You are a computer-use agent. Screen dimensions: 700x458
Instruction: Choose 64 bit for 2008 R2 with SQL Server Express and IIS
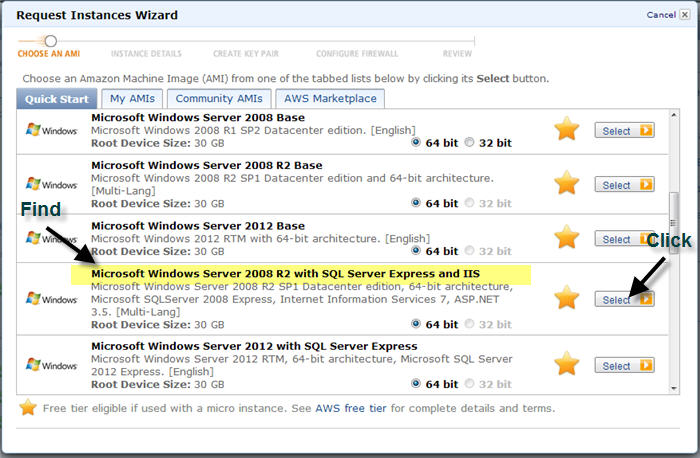(x=416, y=324)
